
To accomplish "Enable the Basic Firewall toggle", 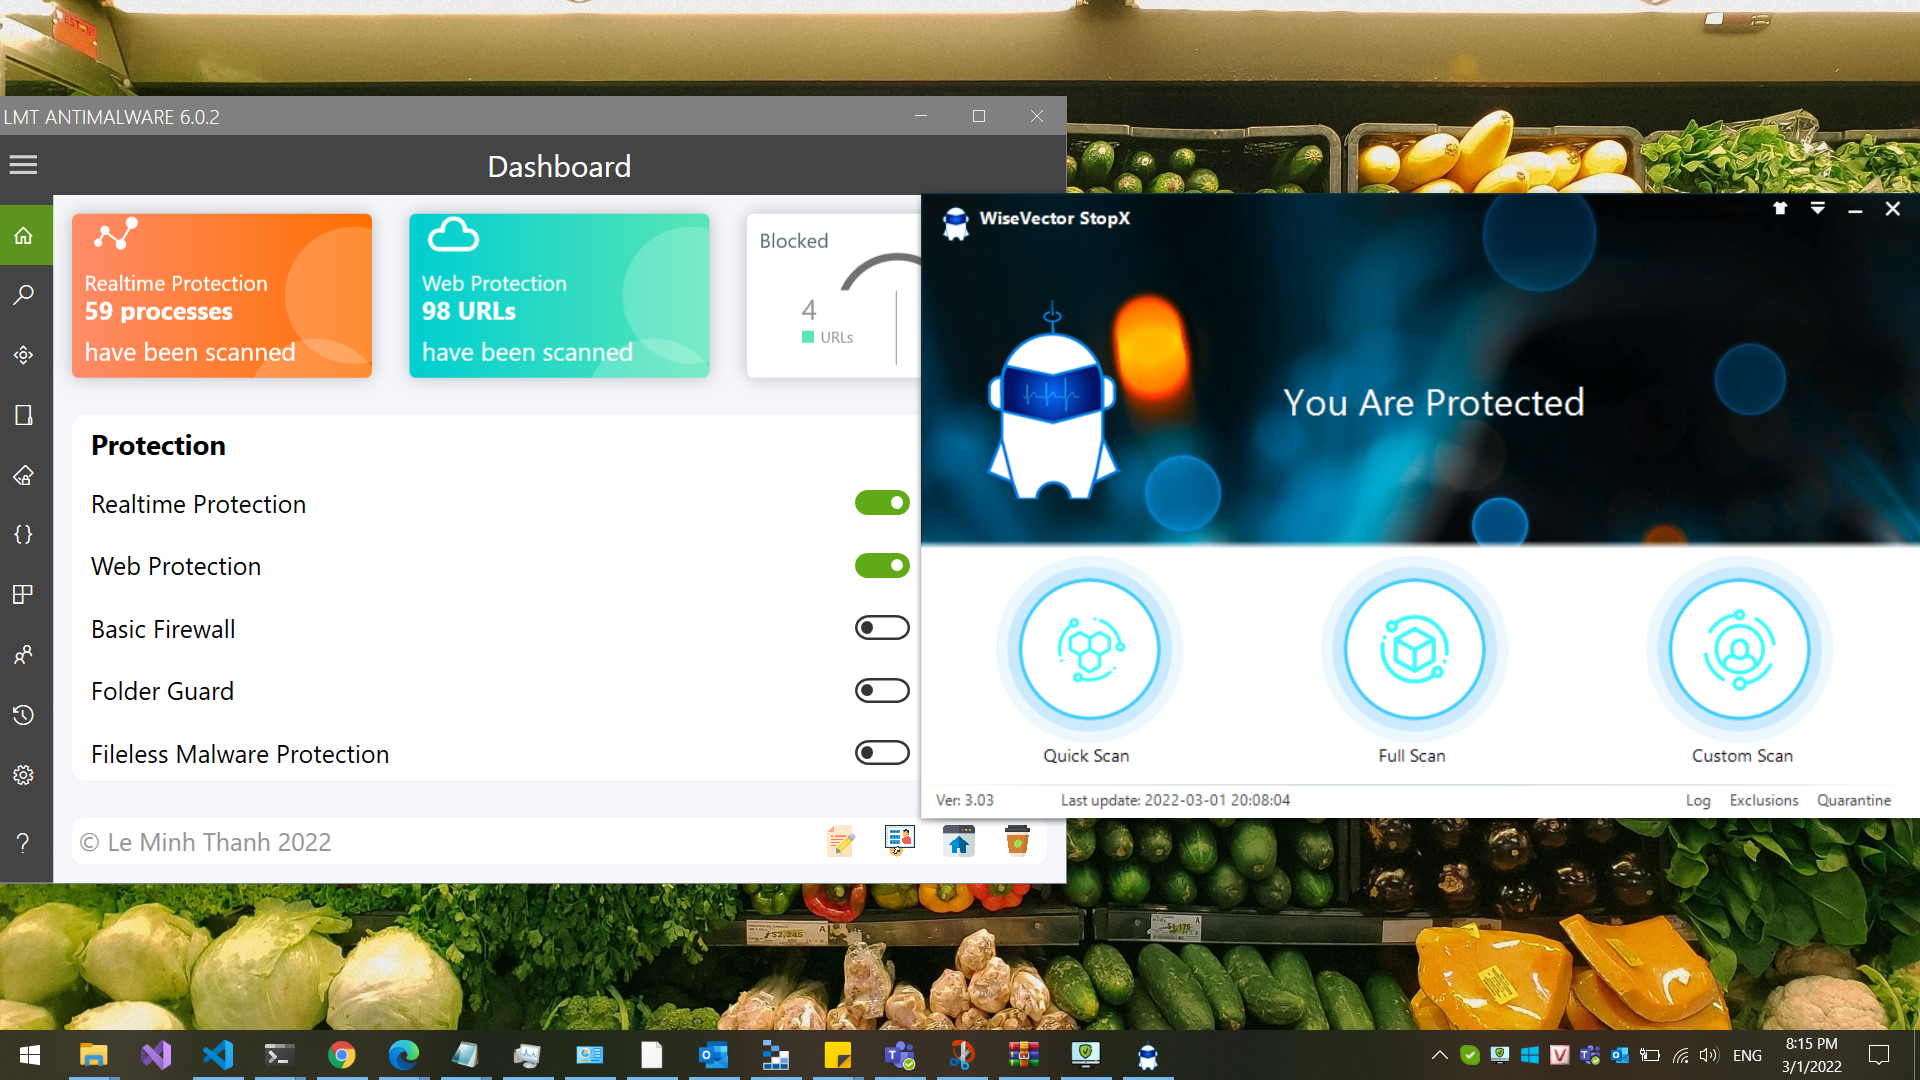I will click(x=882, y=628).
